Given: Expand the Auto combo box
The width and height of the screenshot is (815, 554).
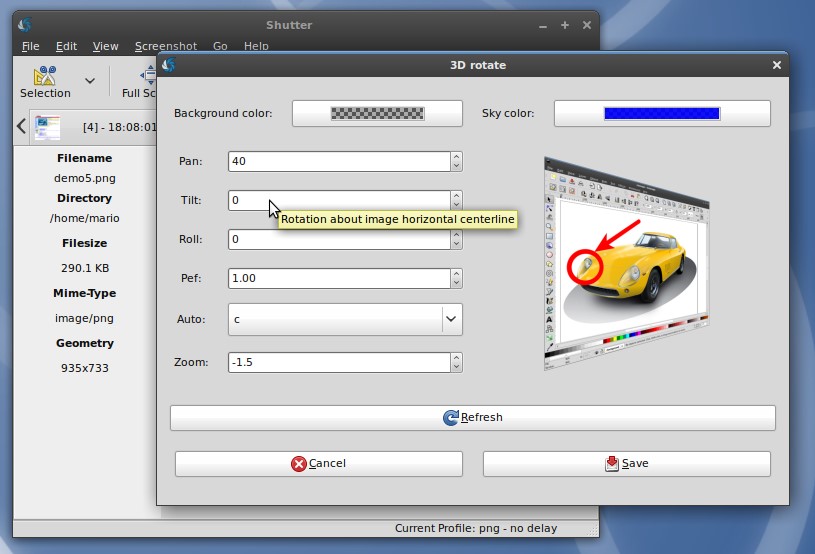Looking at the screenshot, I should pyautogui.click(x=451, y=320).
